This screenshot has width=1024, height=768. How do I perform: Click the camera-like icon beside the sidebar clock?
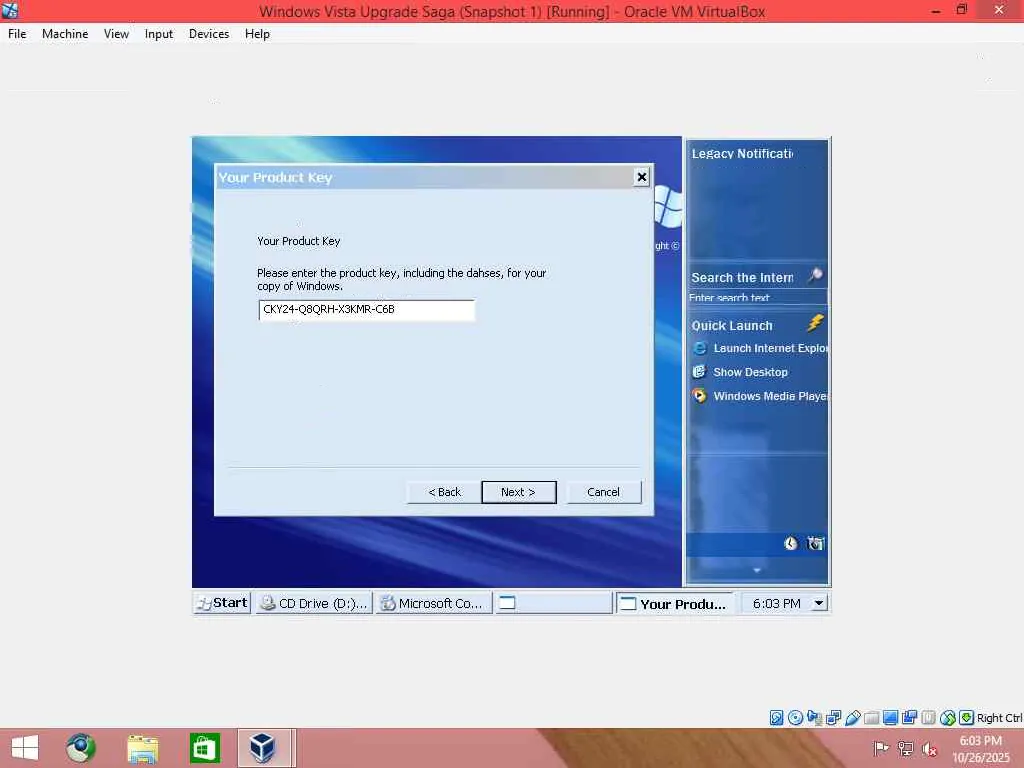(x=815, y=543)
